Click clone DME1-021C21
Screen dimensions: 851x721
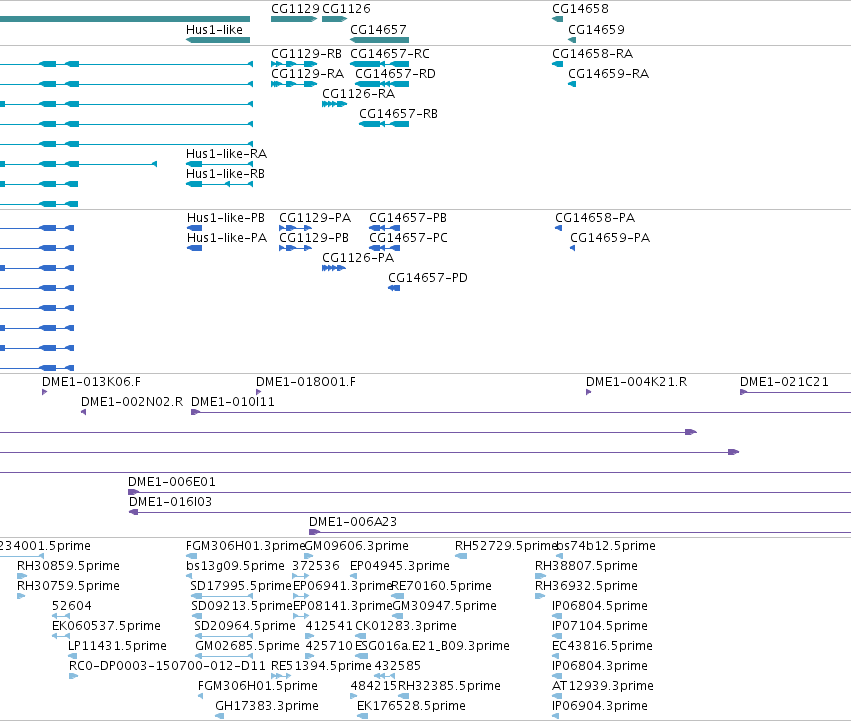click(784, 382)
